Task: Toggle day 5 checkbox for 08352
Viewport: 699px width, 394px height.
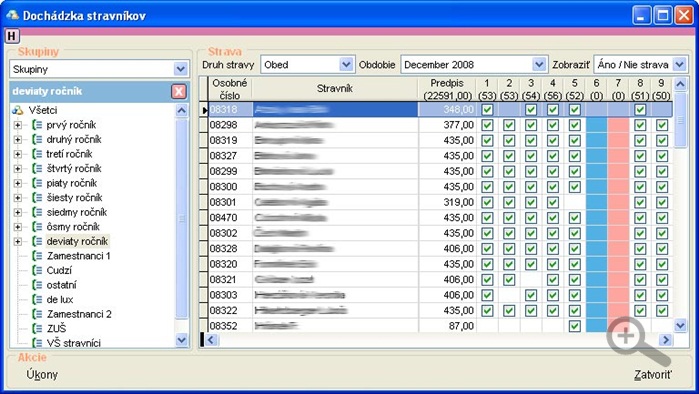Action: [575, 326]
